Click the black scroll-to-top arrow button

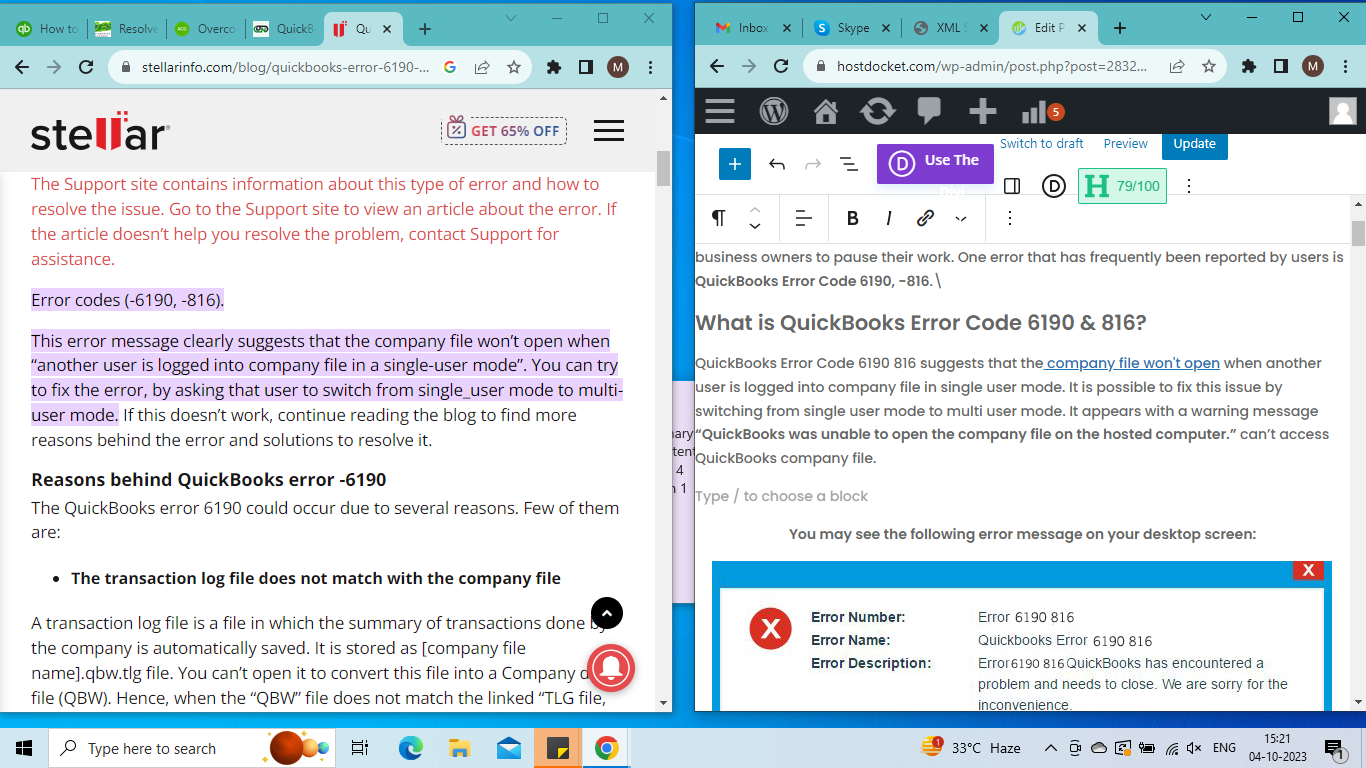(x=607, y=613)
